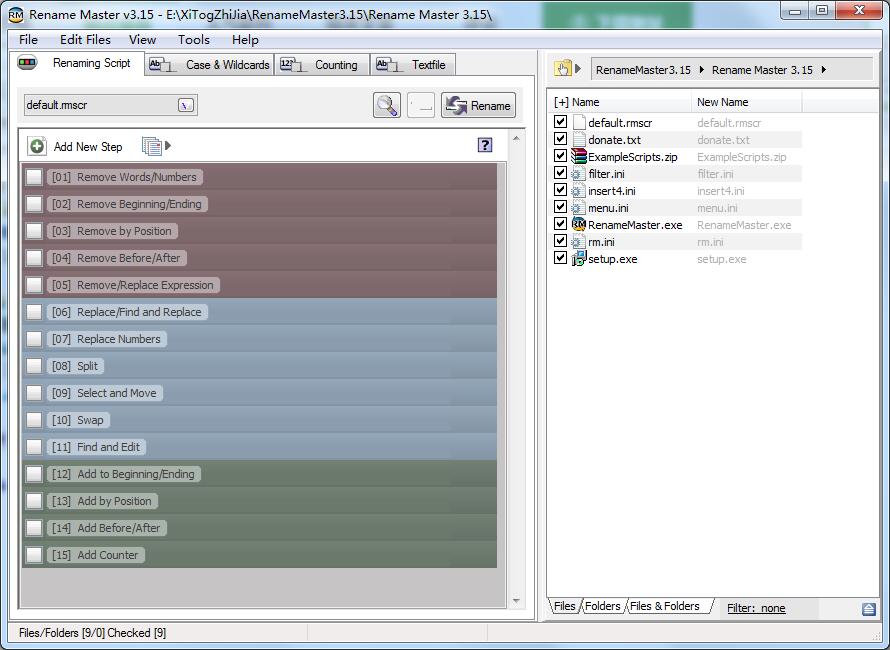Open the default.rmscr script dropdown
This screenshot has height=650, width=890.
point(186,105)
